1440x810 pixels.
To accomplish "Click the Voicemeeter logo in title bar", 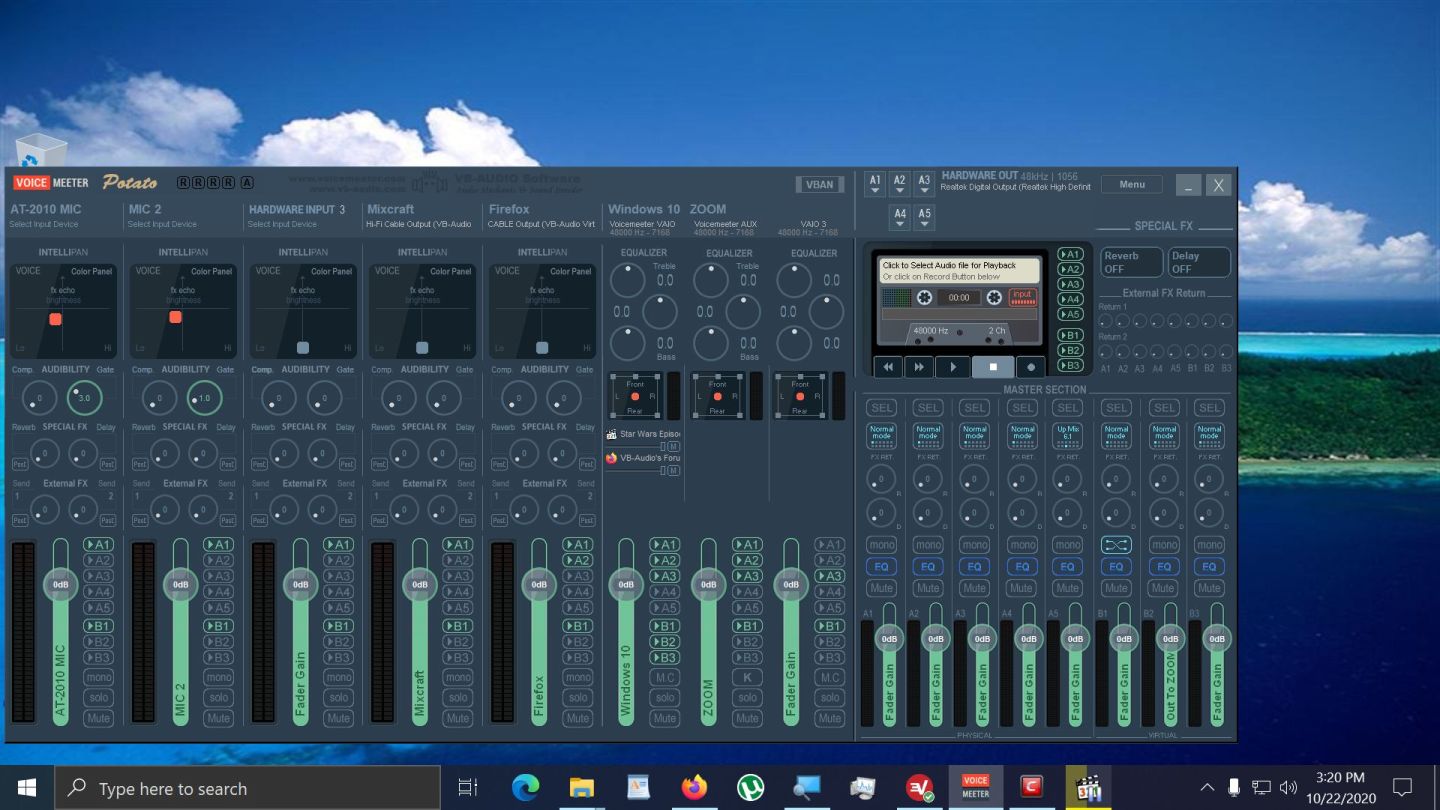I will pyautogui.click(x=51, y=183).
